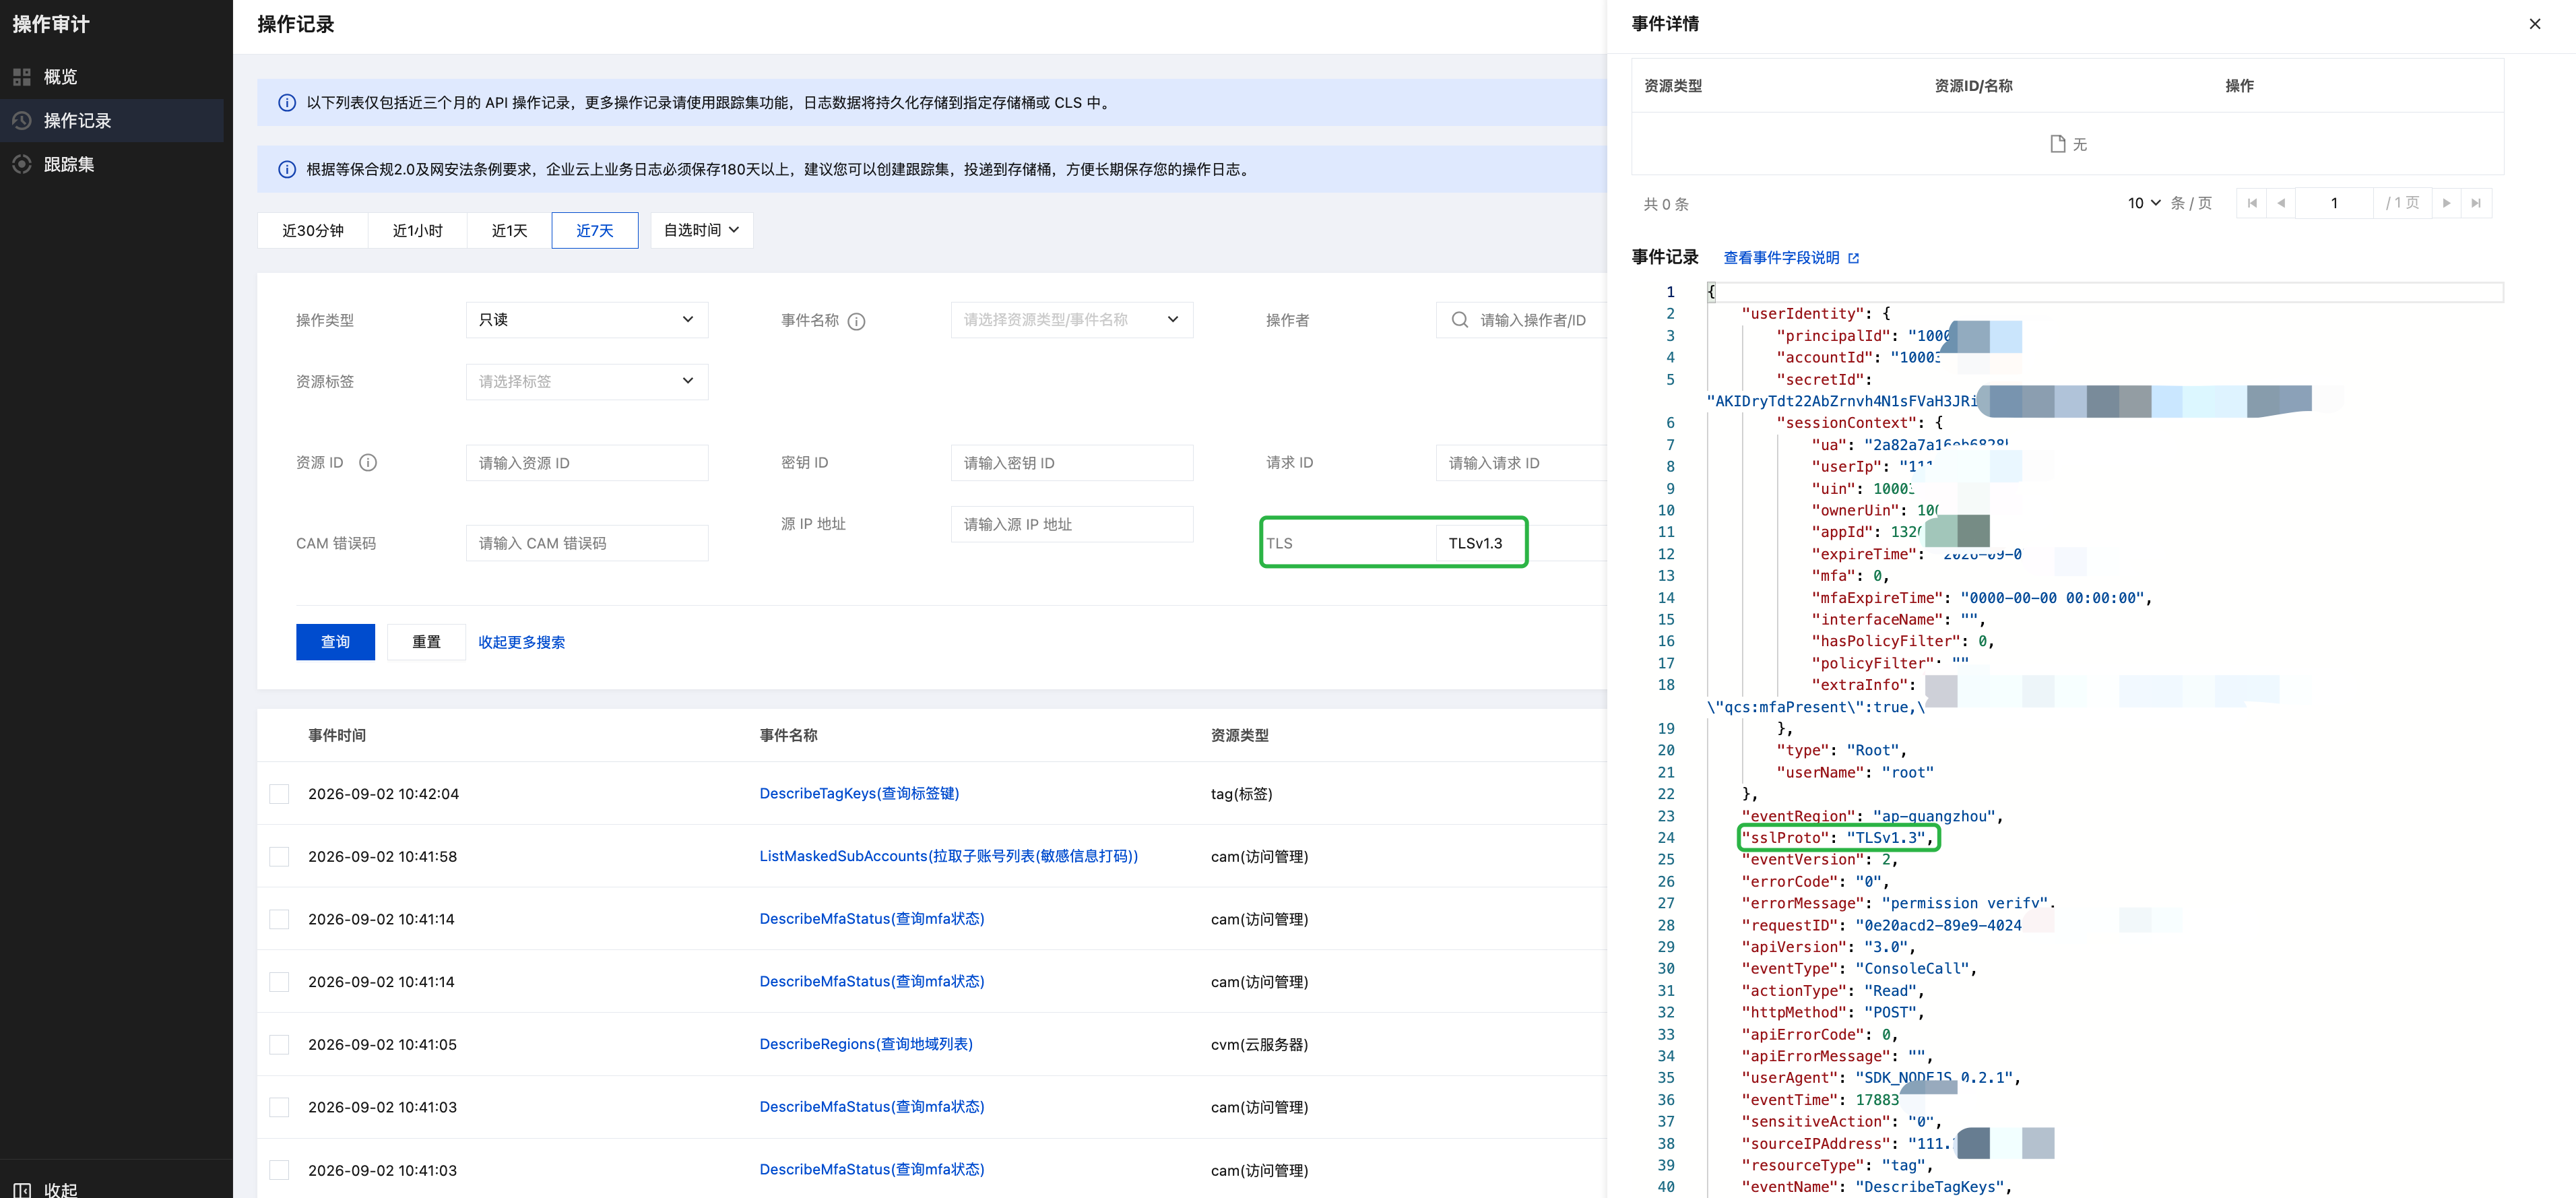This screenshot has height=1198, width=2576.
Task: Open the 操作类型 只读 dropdown
Action: click(587, 320)
